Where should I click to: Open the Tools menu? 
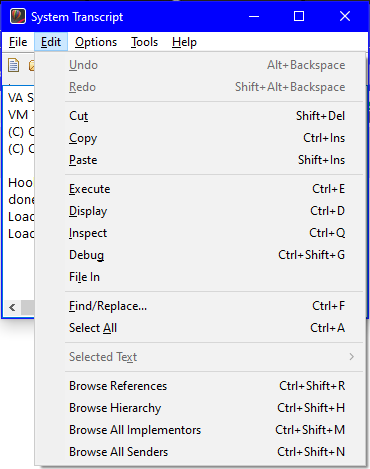tap(144, 42)
